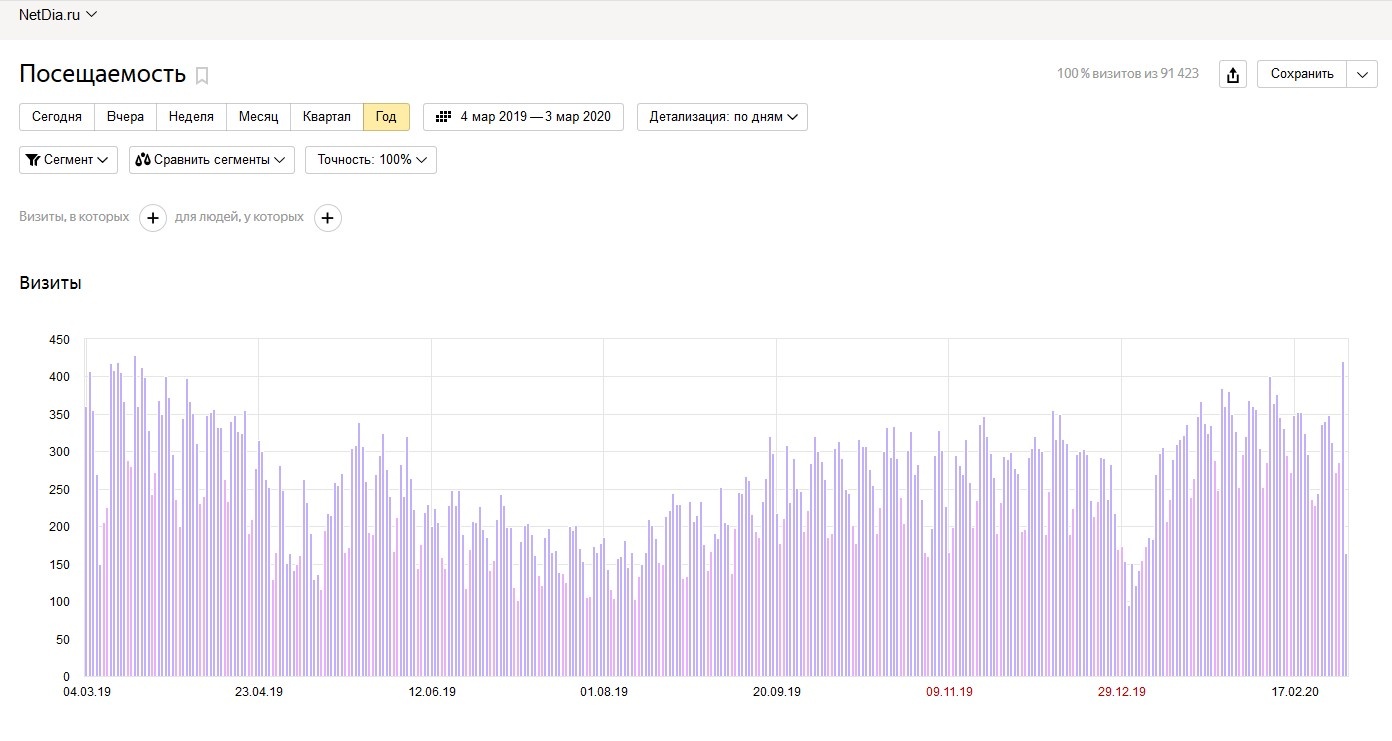Viewport: 1392px width, 741px height.
Task: Select the Вчера period tab
Action: [125, 117]
